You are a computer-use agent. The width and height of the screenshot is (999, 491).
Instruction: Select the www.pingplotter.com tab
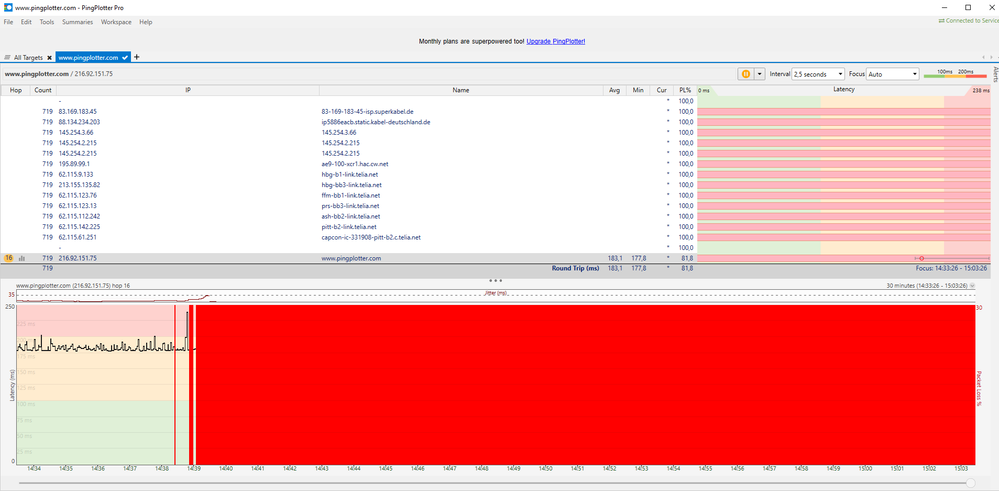pos(93,57)
